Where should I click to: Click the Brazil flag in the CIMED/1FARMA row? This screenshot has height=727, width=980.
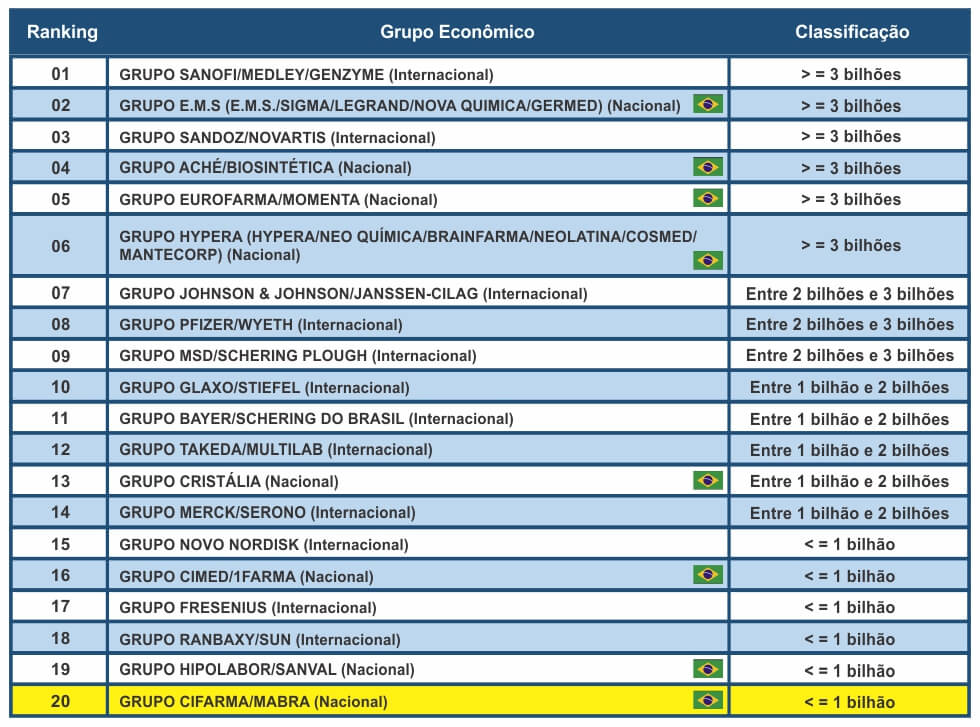point(708,574)
